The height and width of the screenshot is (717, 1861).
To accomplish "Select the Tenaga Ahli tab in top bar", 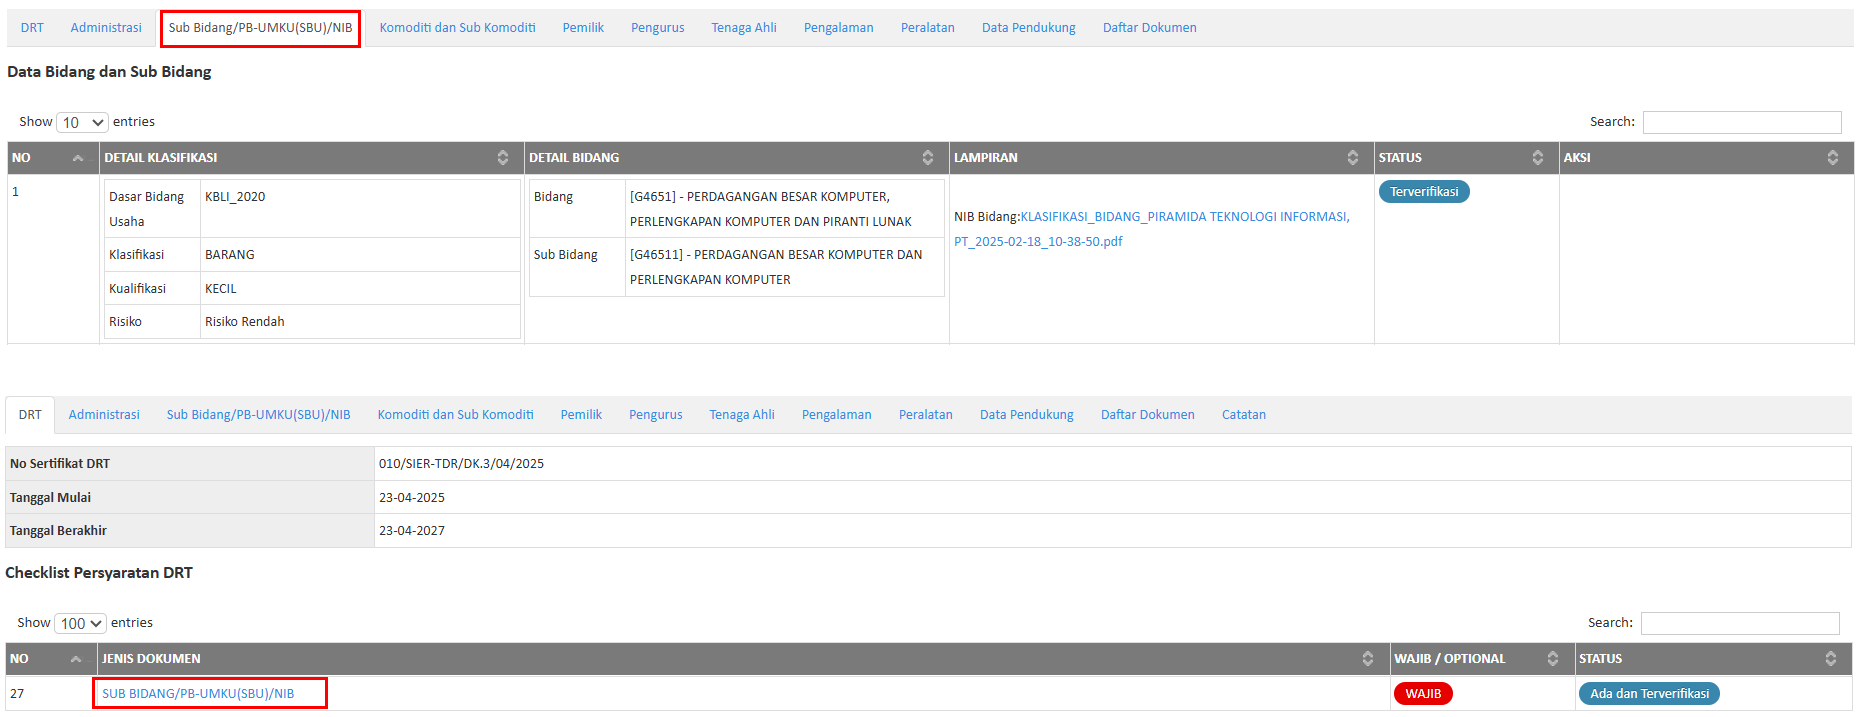I will 743,28.
